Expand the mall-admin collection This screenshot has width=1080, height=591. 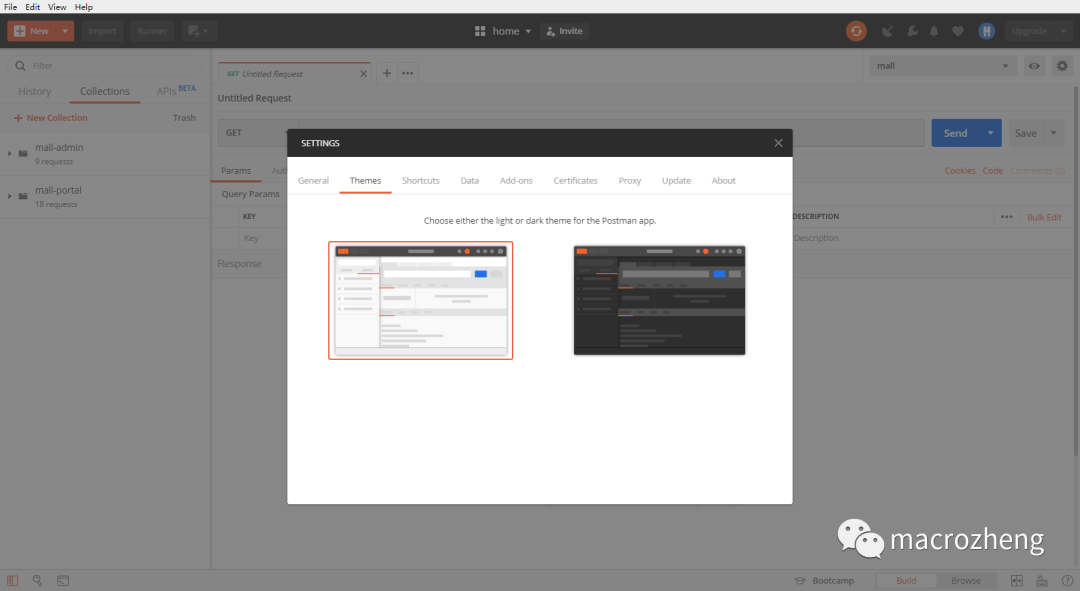(x=10, y=154)
